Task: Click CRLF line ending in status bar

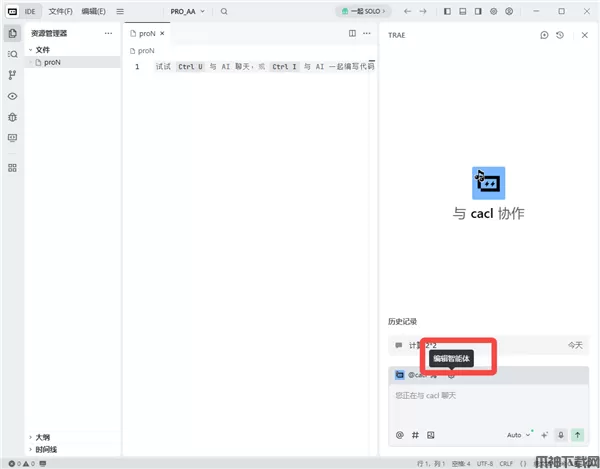Action: (506, 464)
